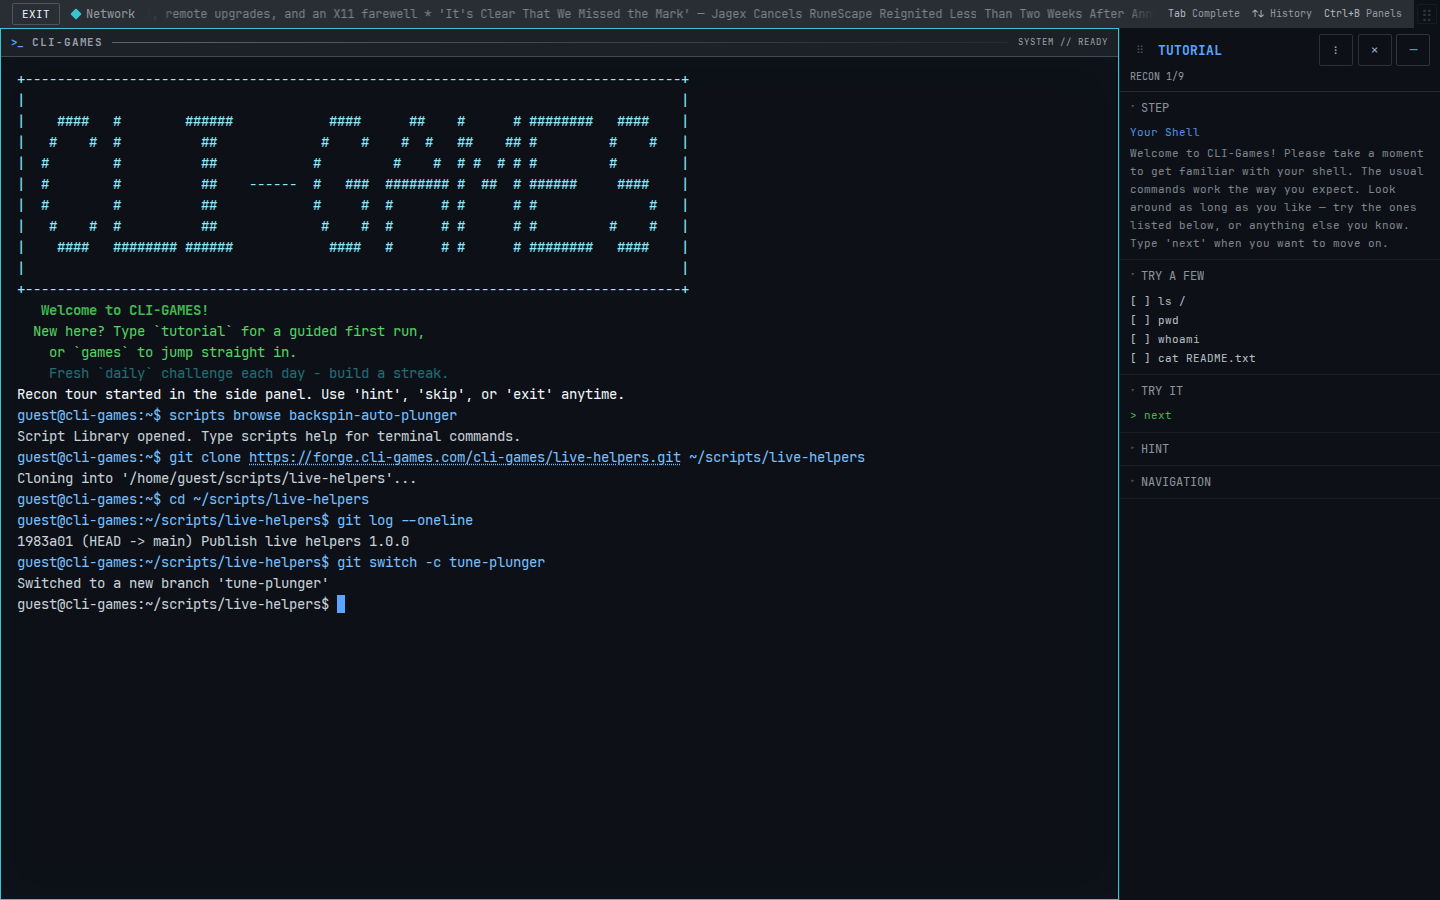This screenshot has height=900, width=1440.
Task: Click the terminal cursor at the prompt
Action: (341, 604)
